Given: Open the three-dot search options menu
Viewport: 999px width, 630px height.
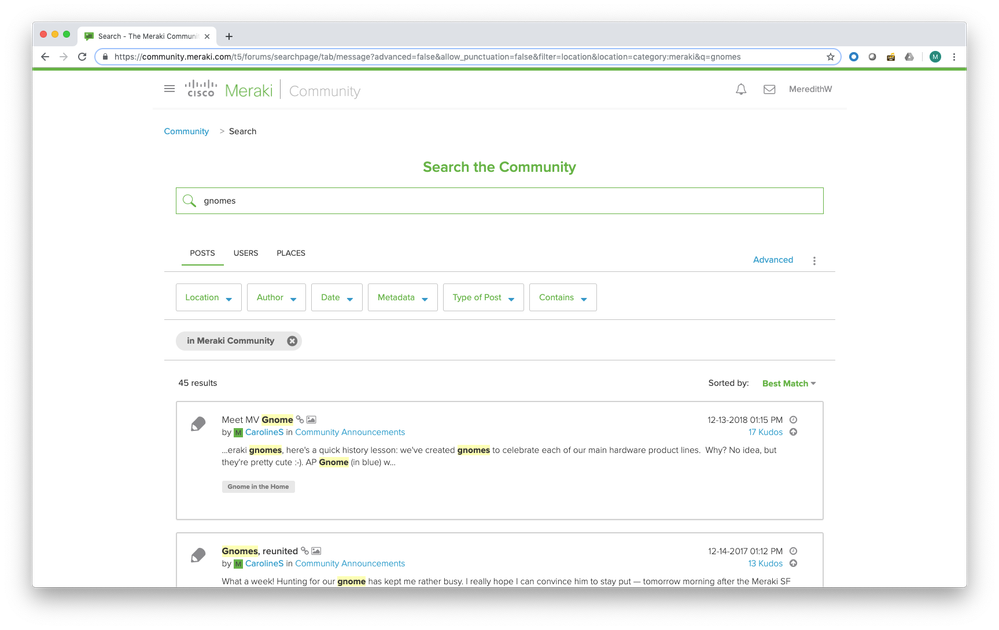Looking at the screenshot, I should click(x=814, y=261).
